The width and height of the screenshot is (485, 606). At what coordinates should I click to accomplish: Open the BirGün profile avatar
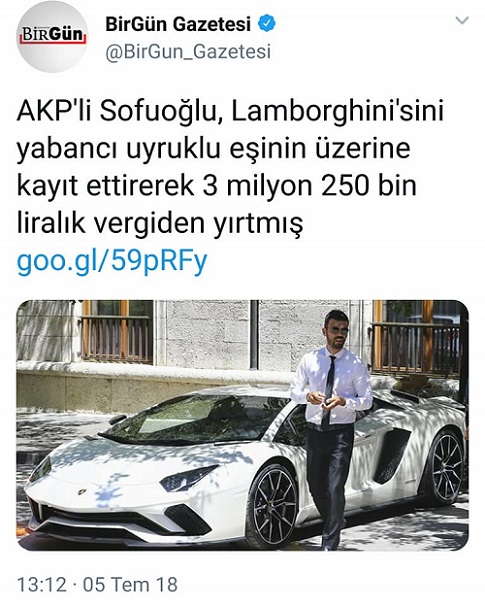52,39
